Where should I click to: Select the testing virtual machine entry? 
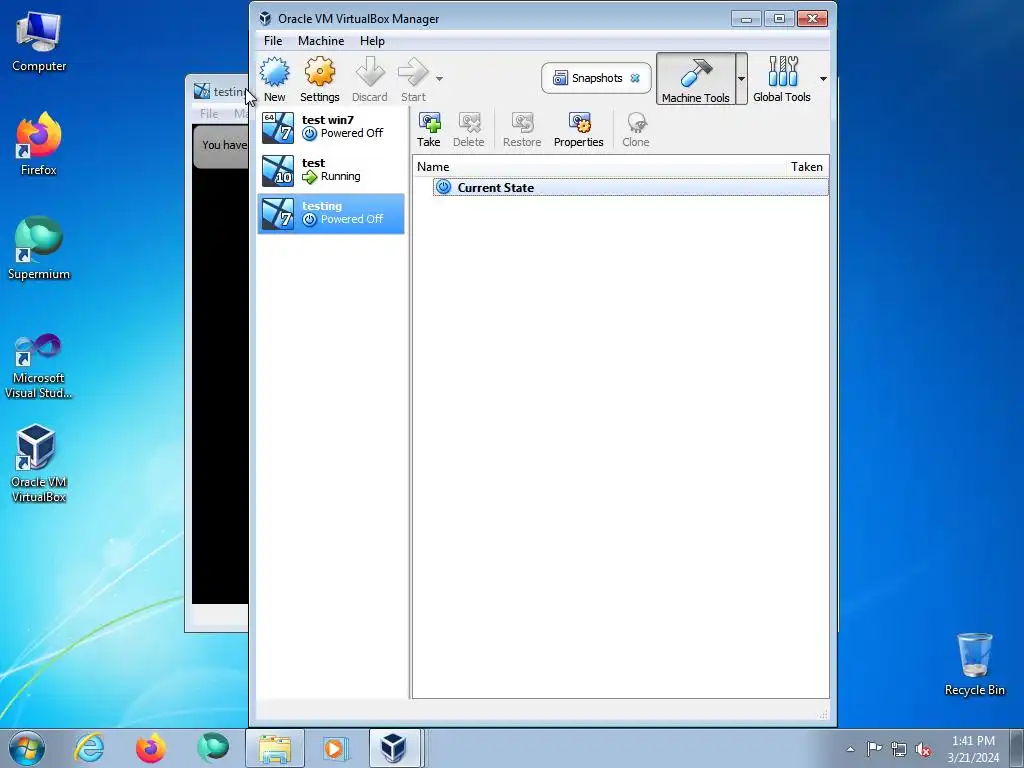tap(331, 214)
